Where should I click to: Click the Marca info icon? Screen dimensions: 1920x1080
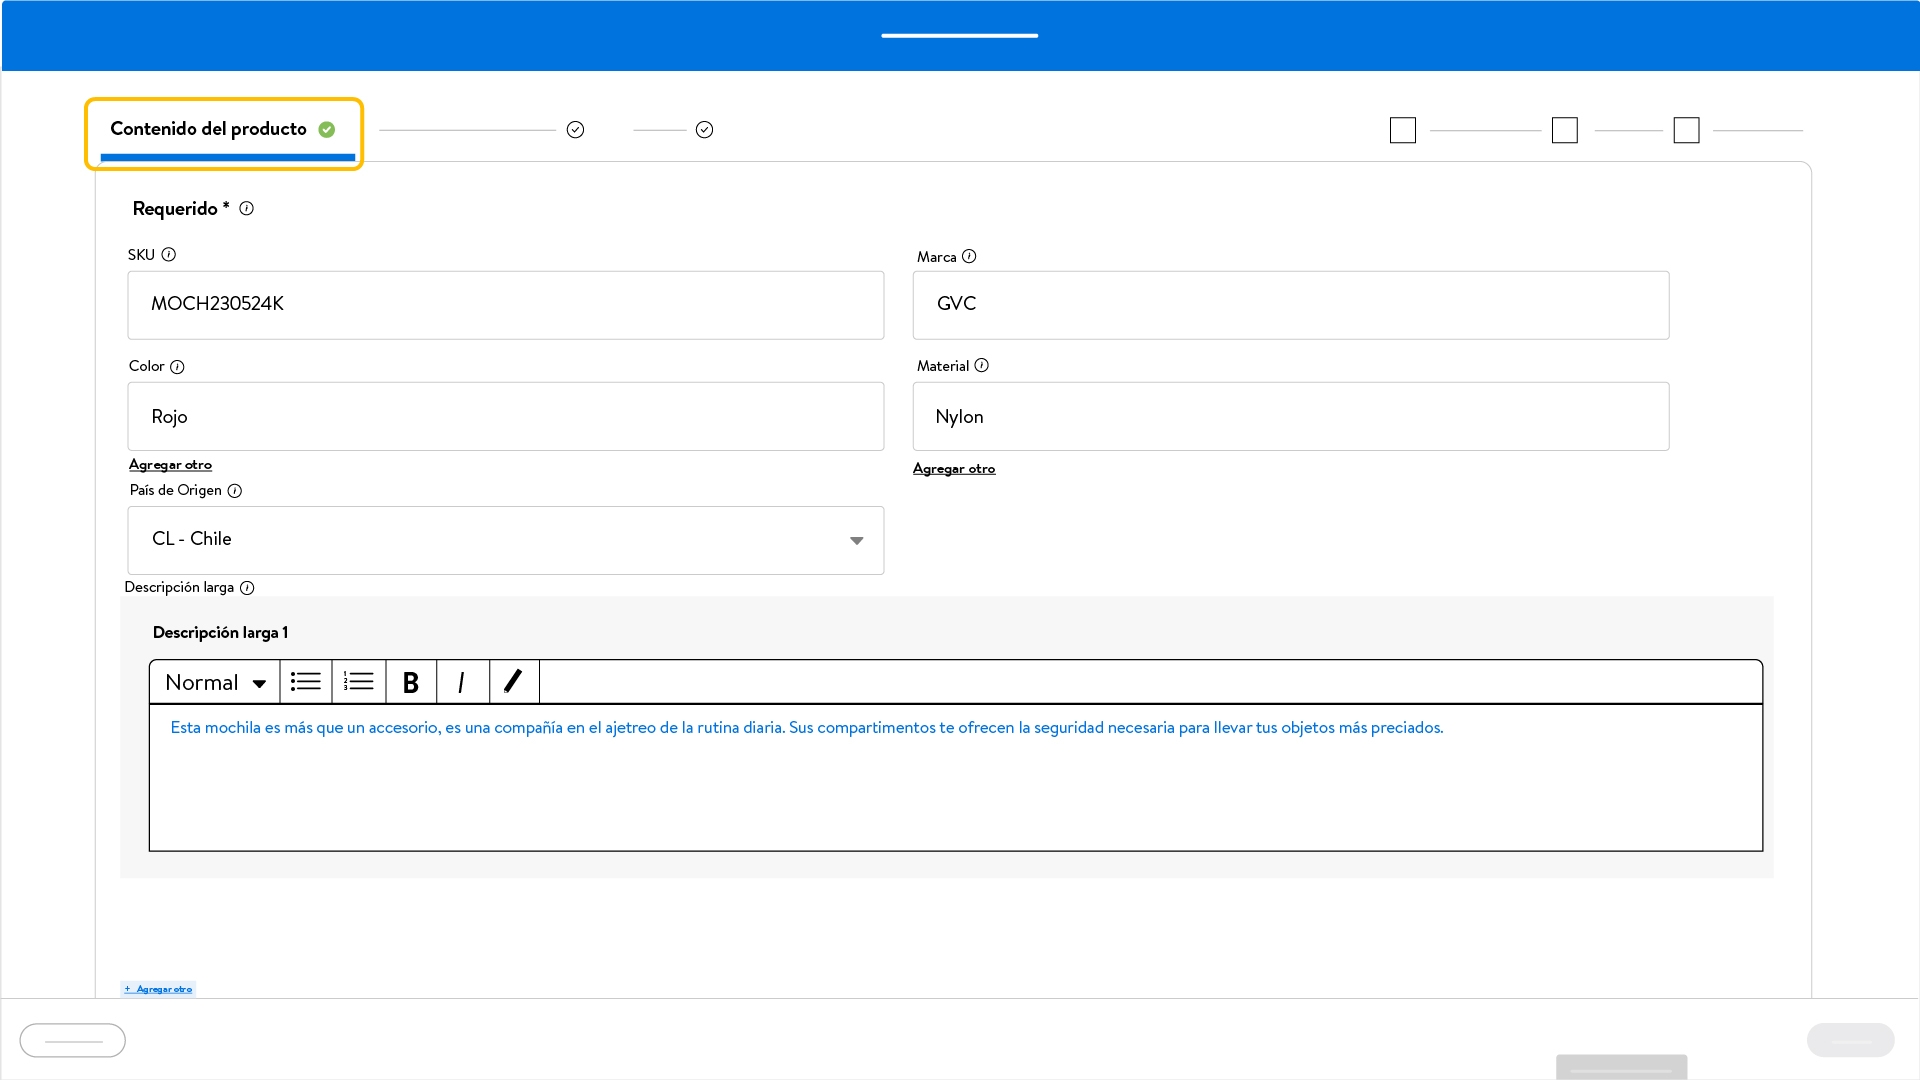click(x=969, y=257)
